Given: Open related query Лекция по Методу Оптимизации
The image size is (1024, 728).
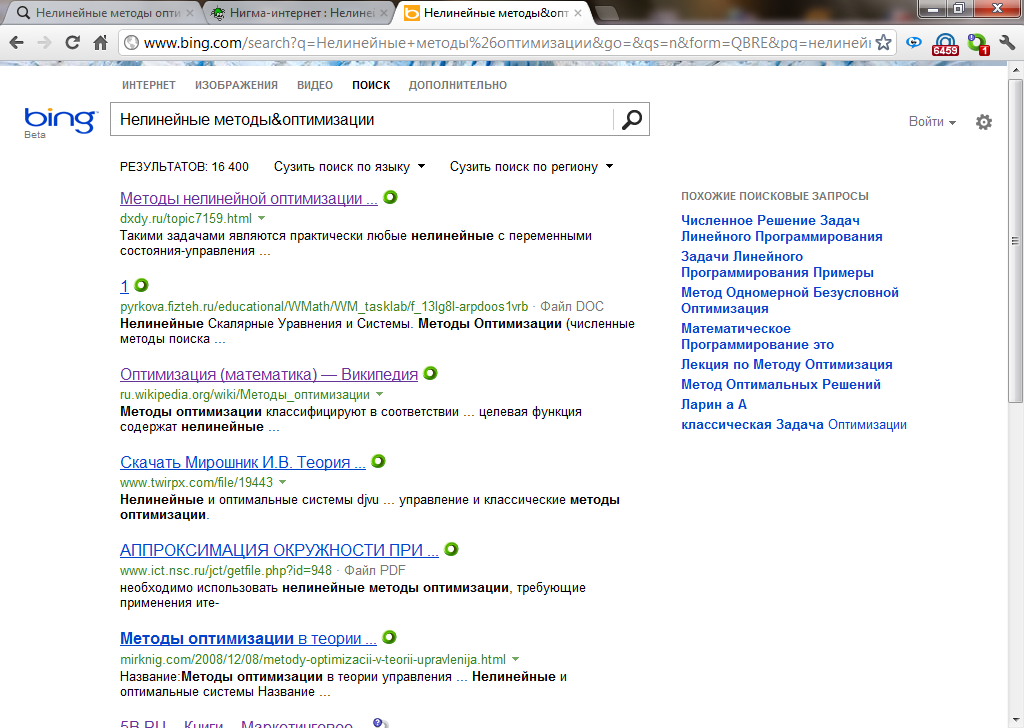Looking at the screenshot, I should point(786,364).
